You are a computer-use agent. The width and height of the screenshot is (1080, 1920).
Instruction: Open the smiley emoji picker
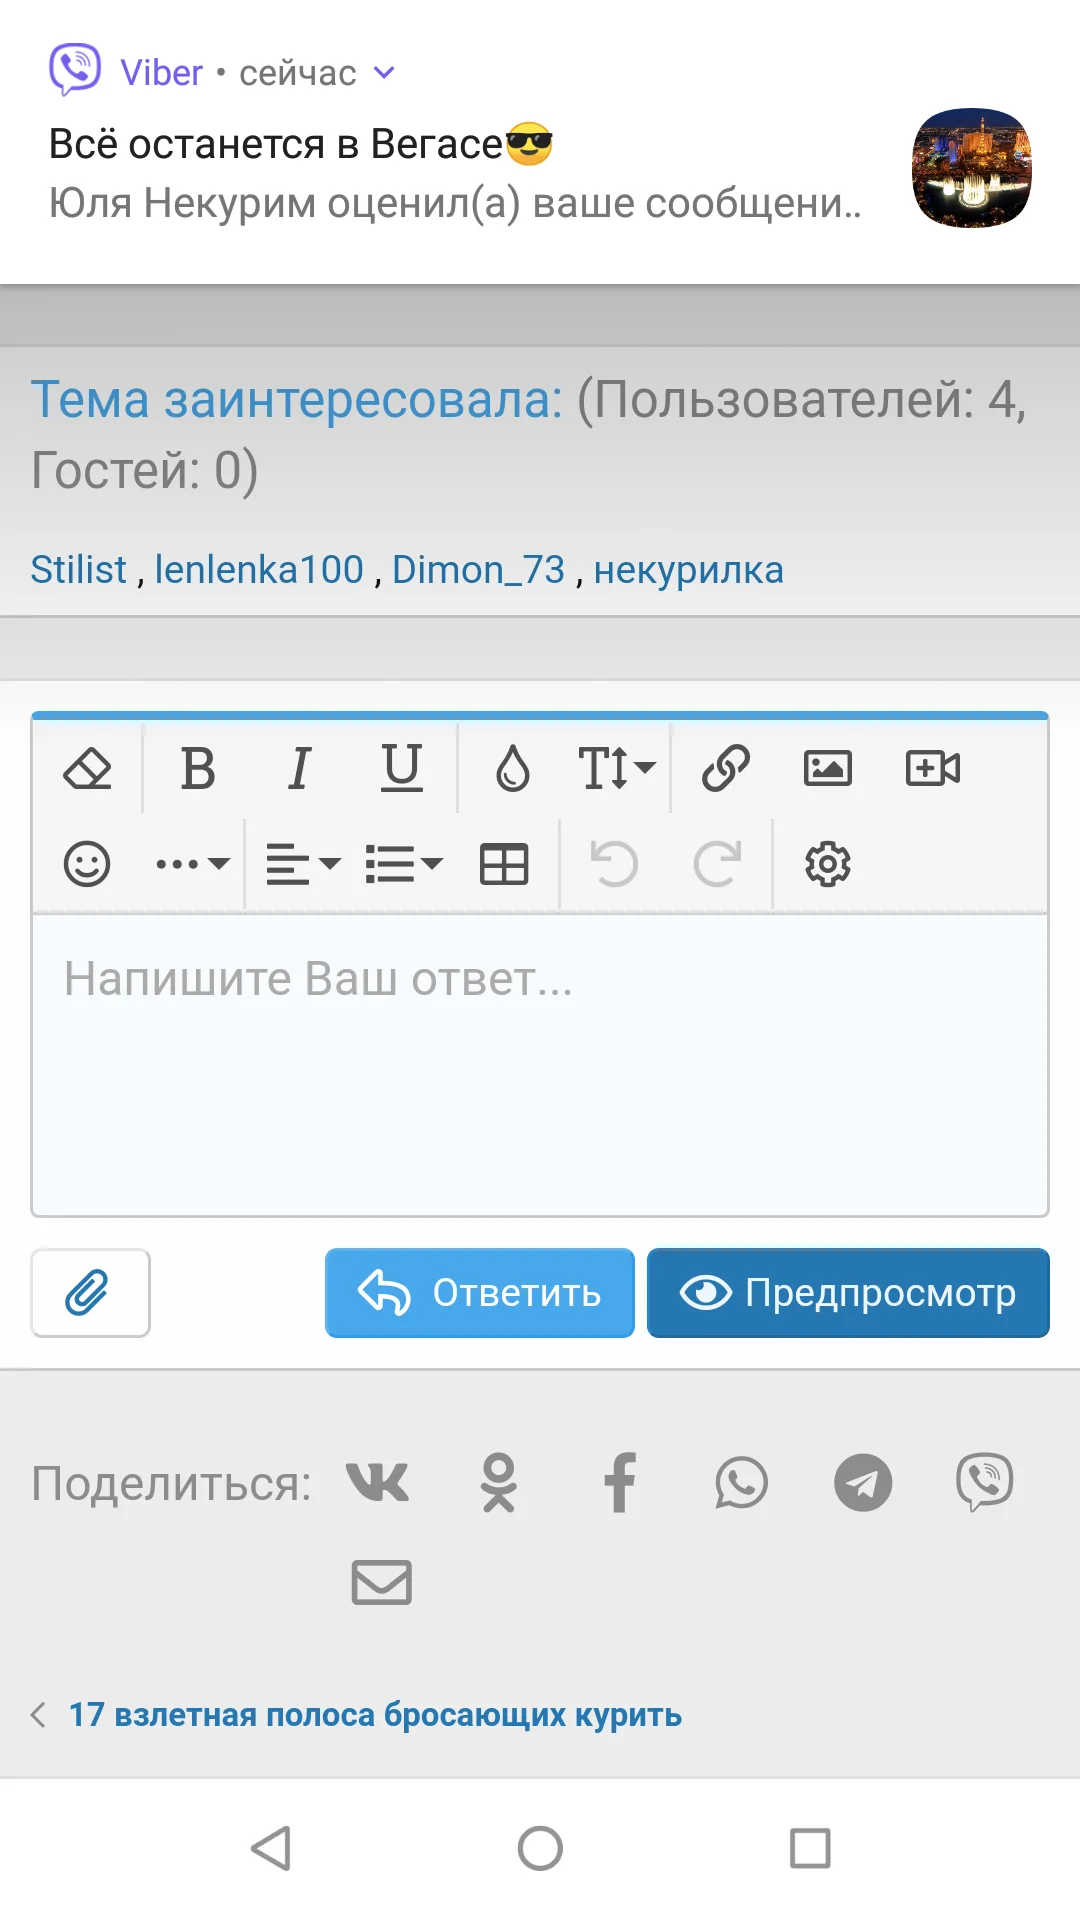point(87,864)
